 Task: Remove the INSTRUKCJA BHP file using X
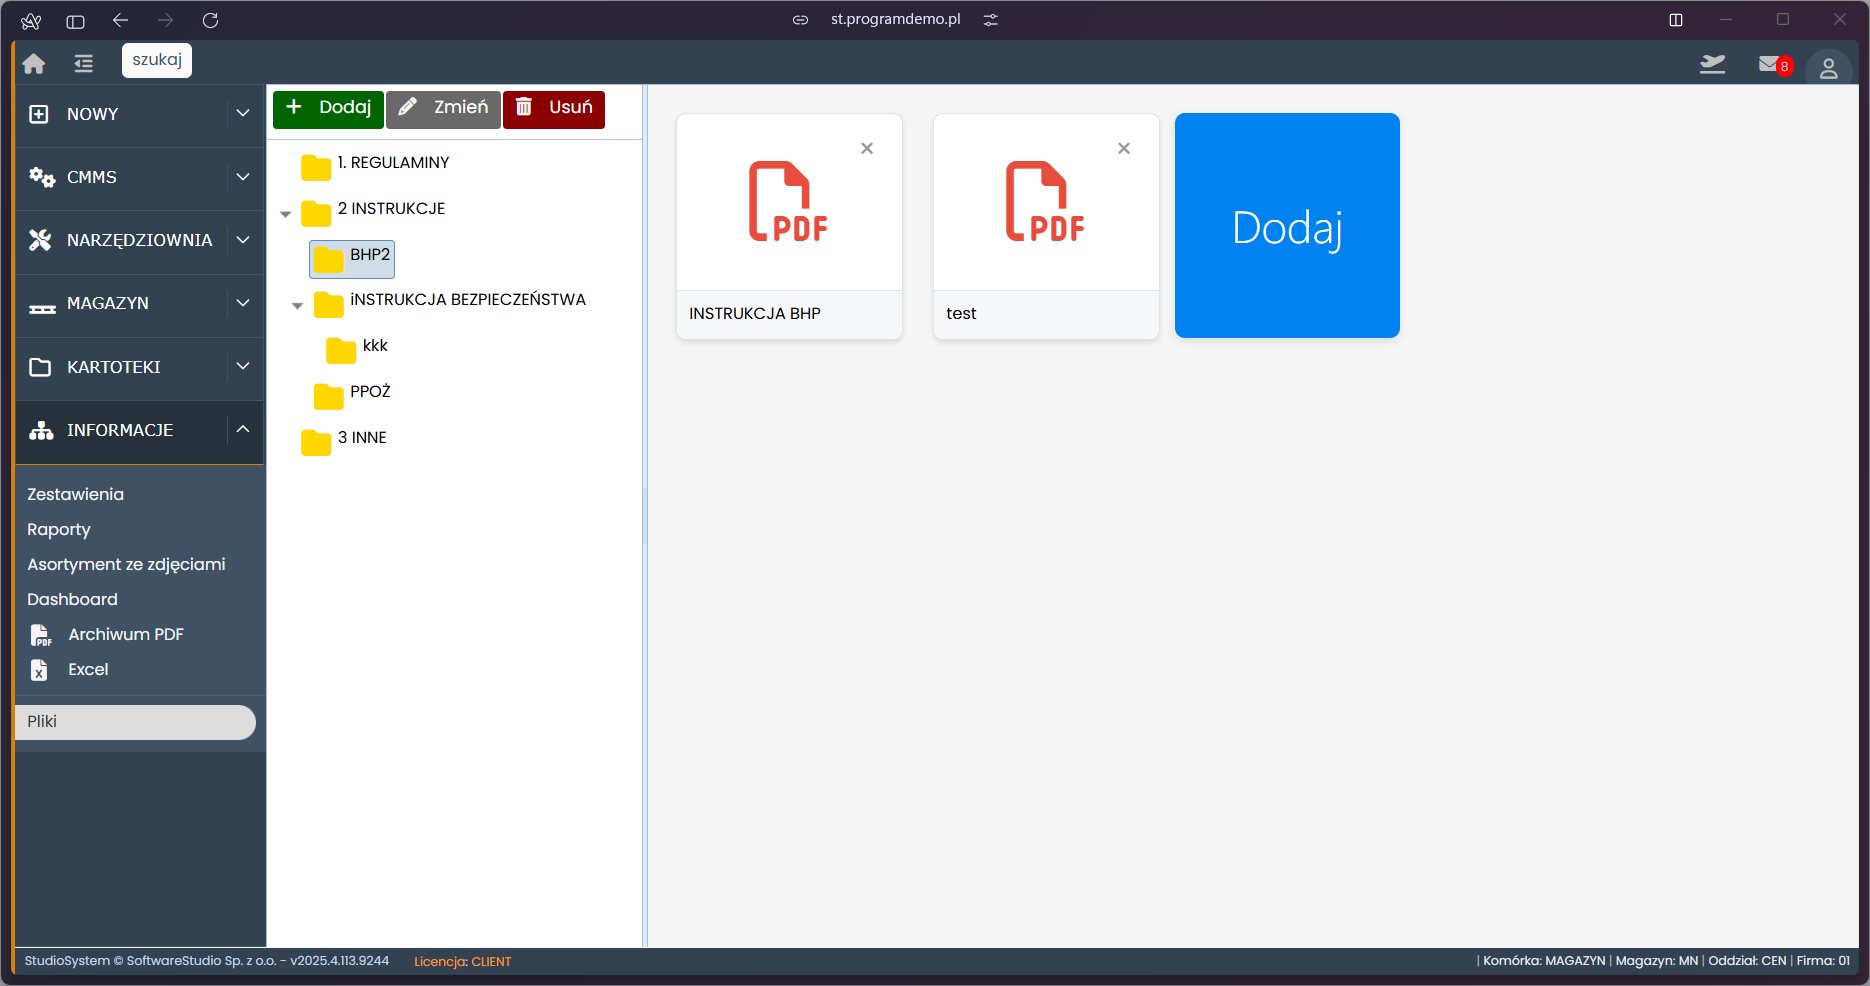(867, 149)
